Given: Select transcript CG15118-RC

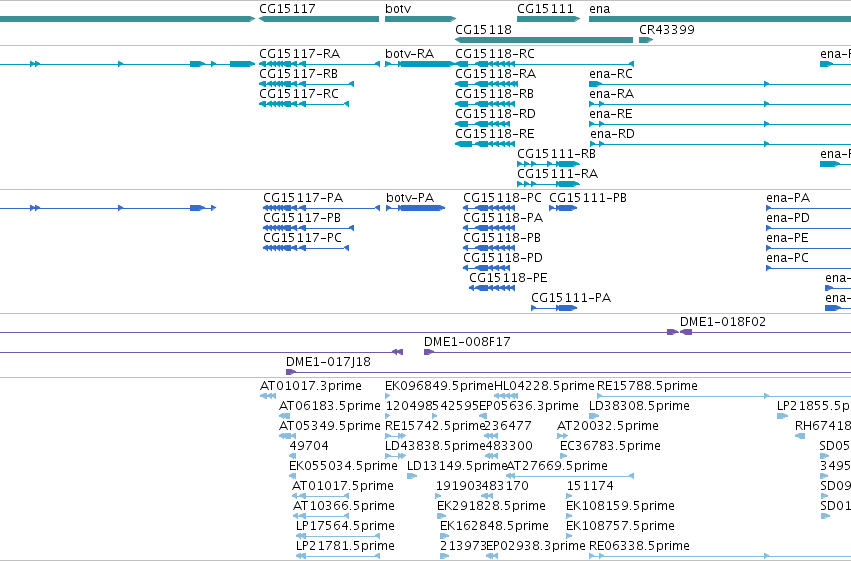Looking at the screenshot, I should pos(544,64).
